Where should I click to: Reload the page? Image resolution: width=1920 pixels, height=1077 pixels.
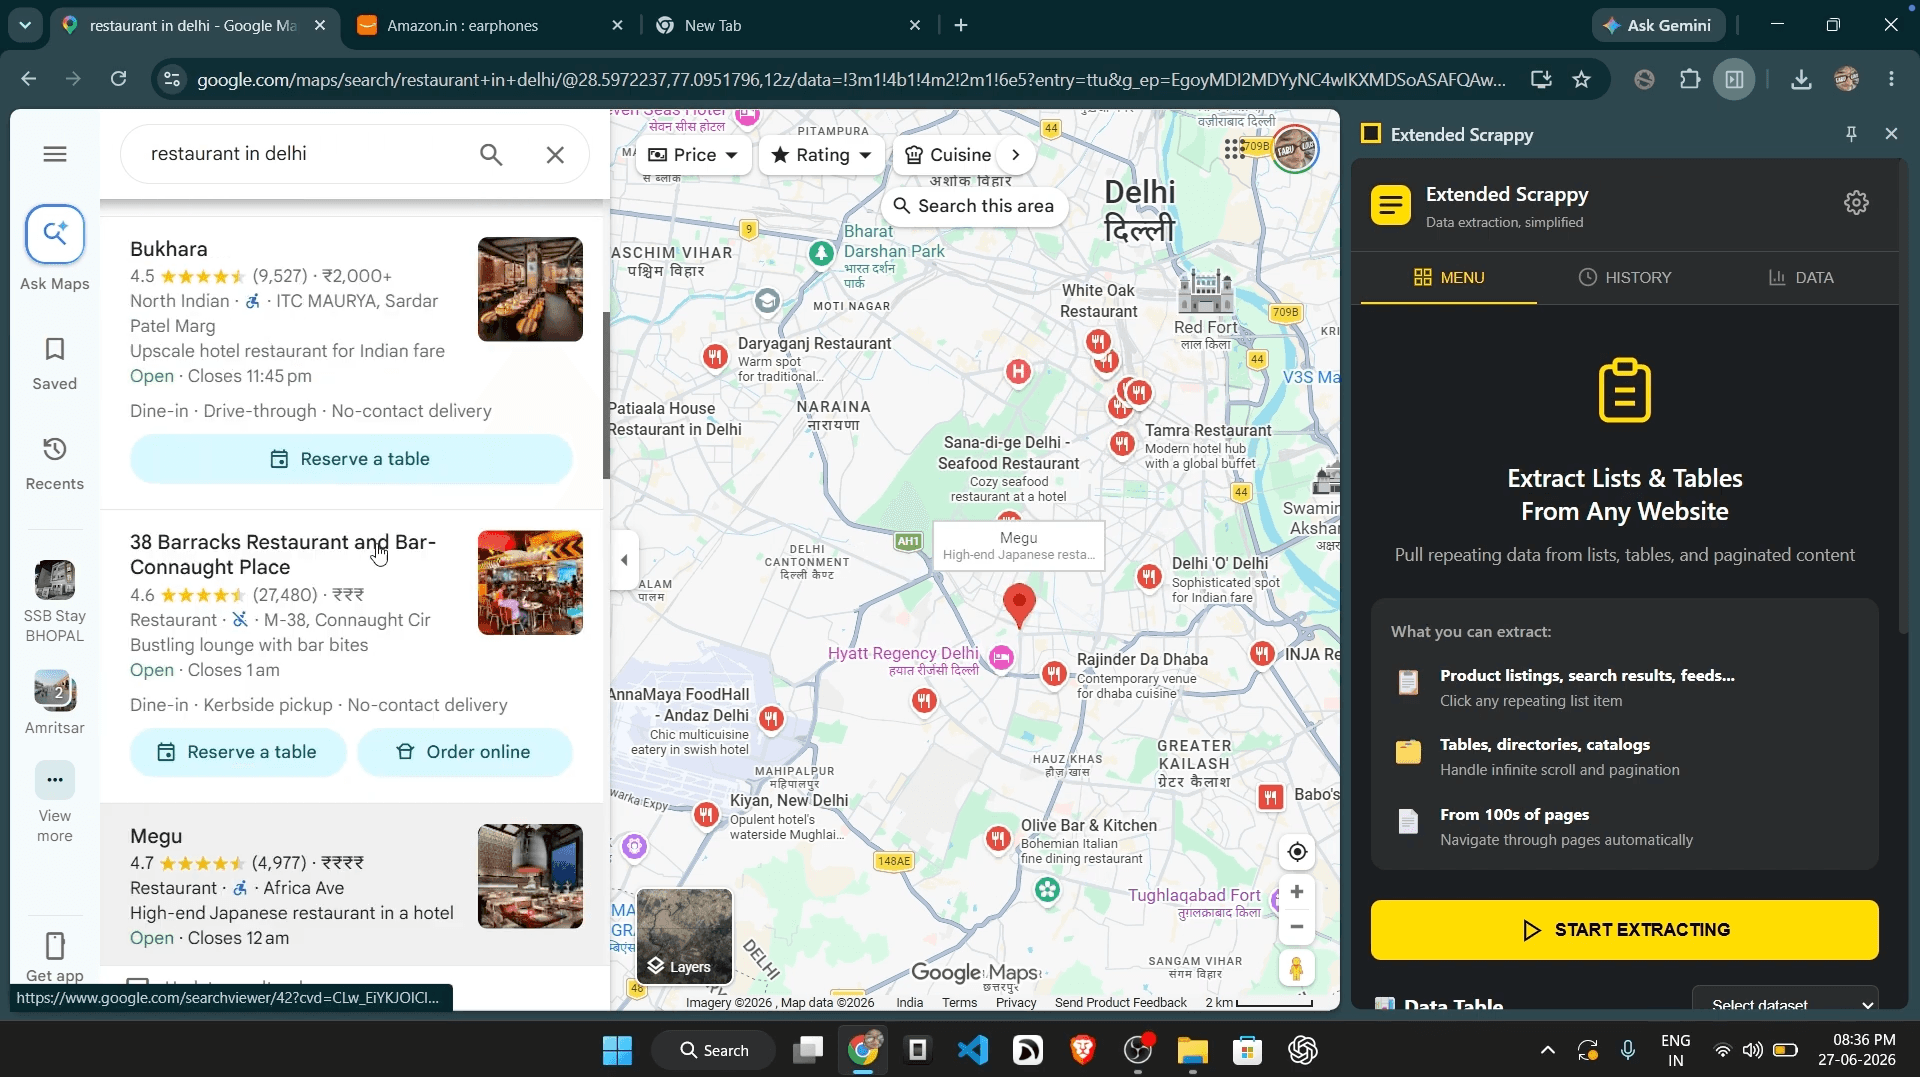[x=119, y=79]
